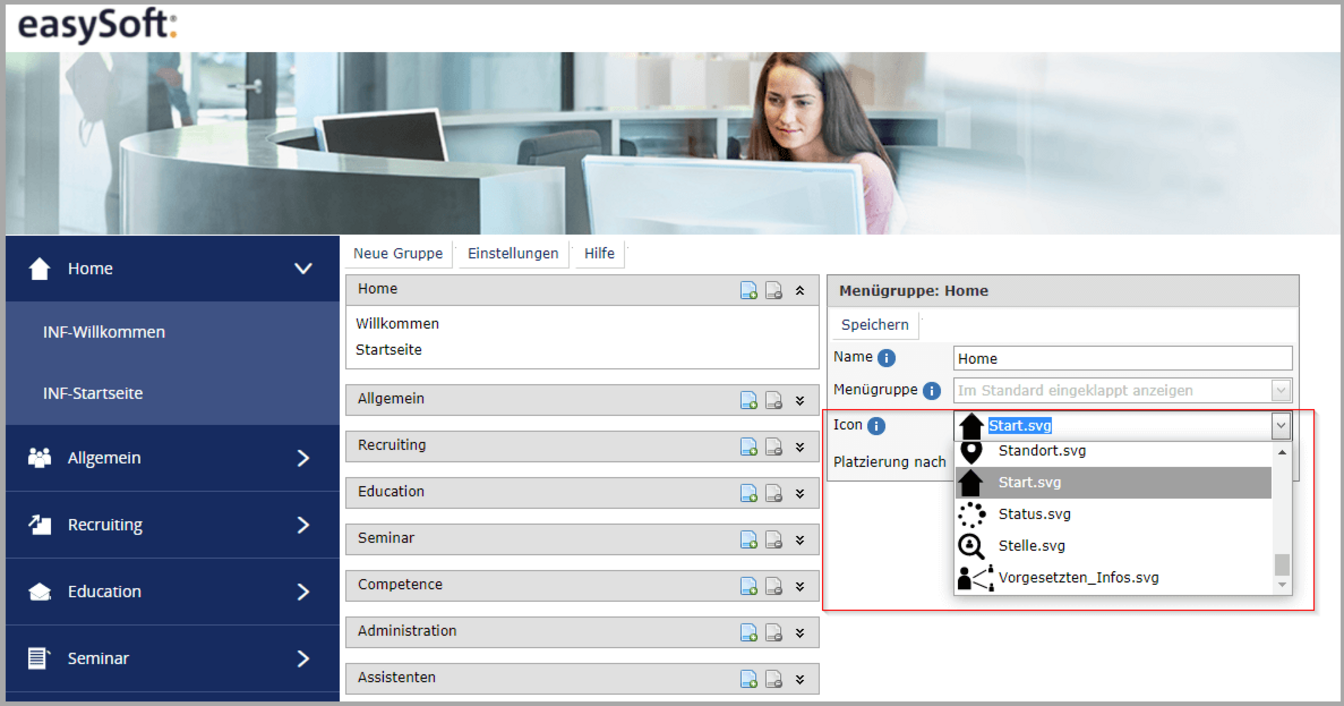Click the add-page icon in the Assistenten header
1344x706 pixels.
click(748, 680)
